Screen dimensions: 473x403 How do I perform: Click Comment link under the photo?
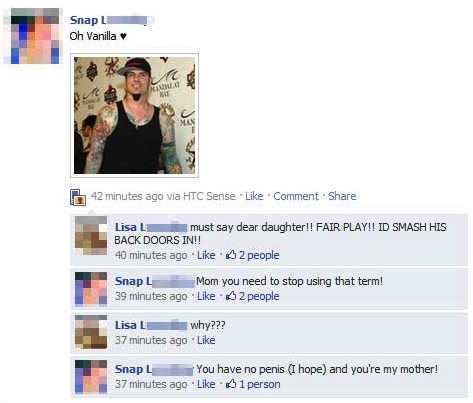point(296,196)
